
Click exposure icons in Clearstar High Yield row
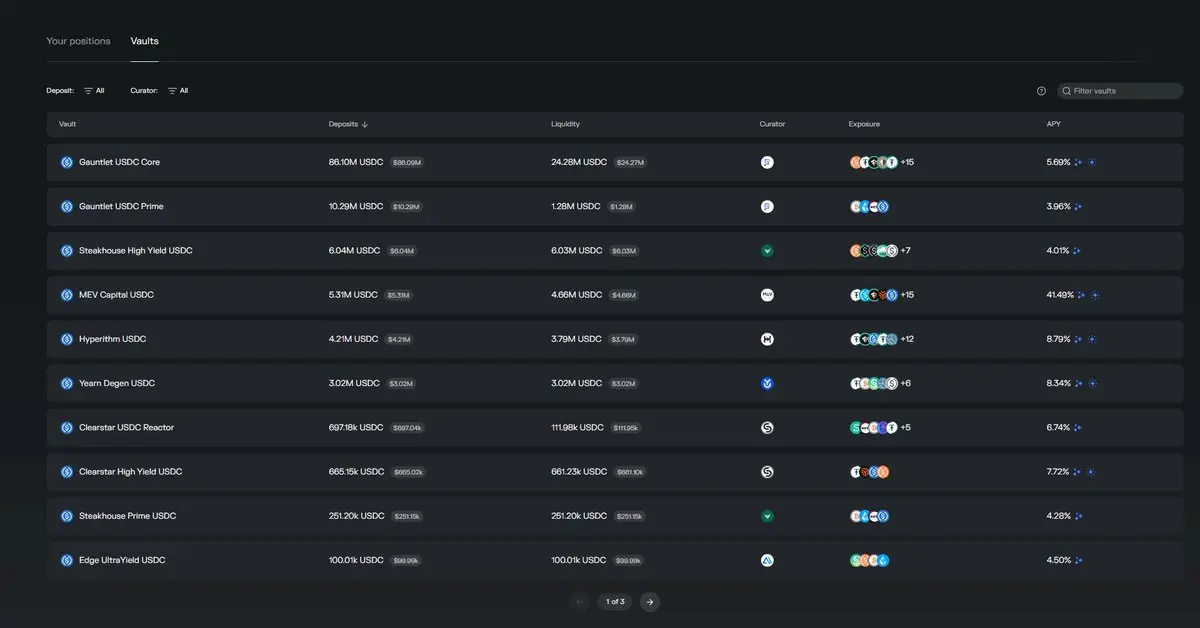[x=869, y=471]
